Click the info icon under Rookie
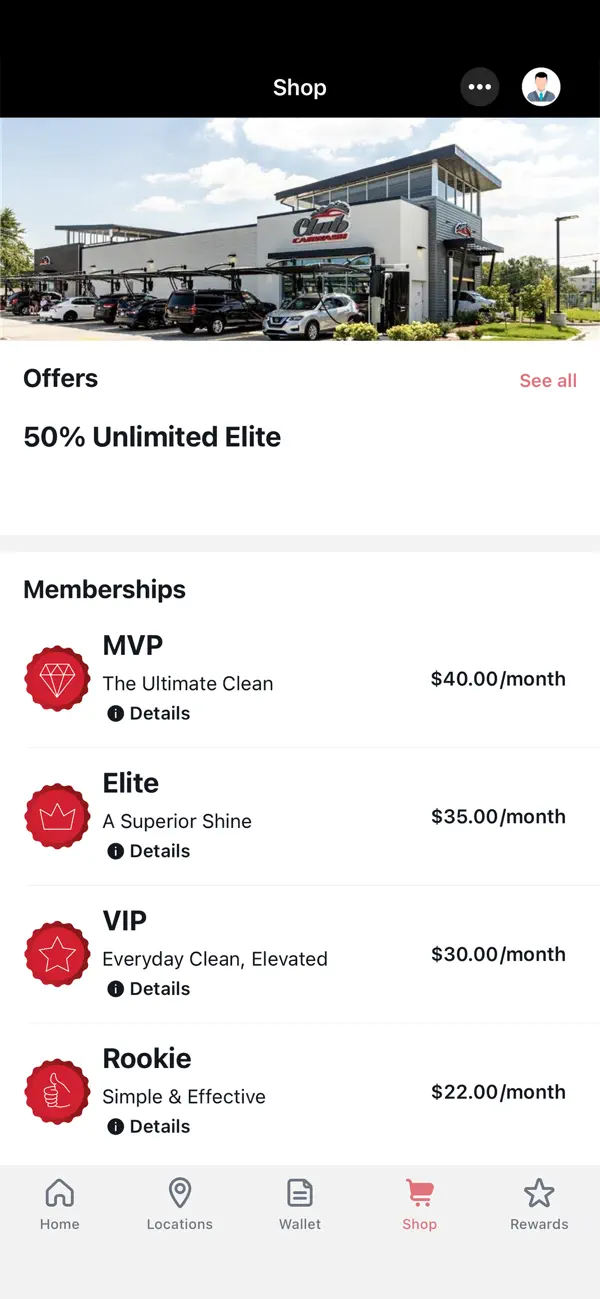This screenshot has height=1299, width=600. coord(115,1126)
